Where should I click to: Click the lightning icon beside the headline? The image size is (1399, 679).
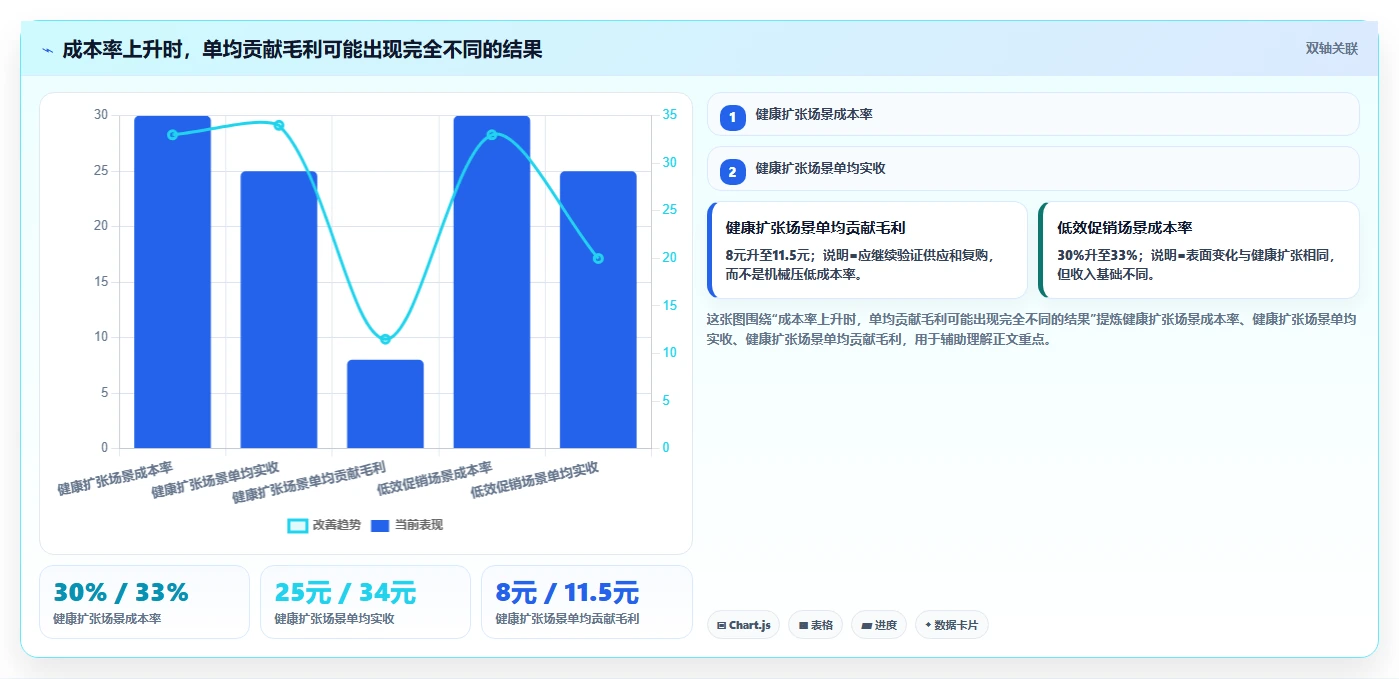(x=47, y=50)
